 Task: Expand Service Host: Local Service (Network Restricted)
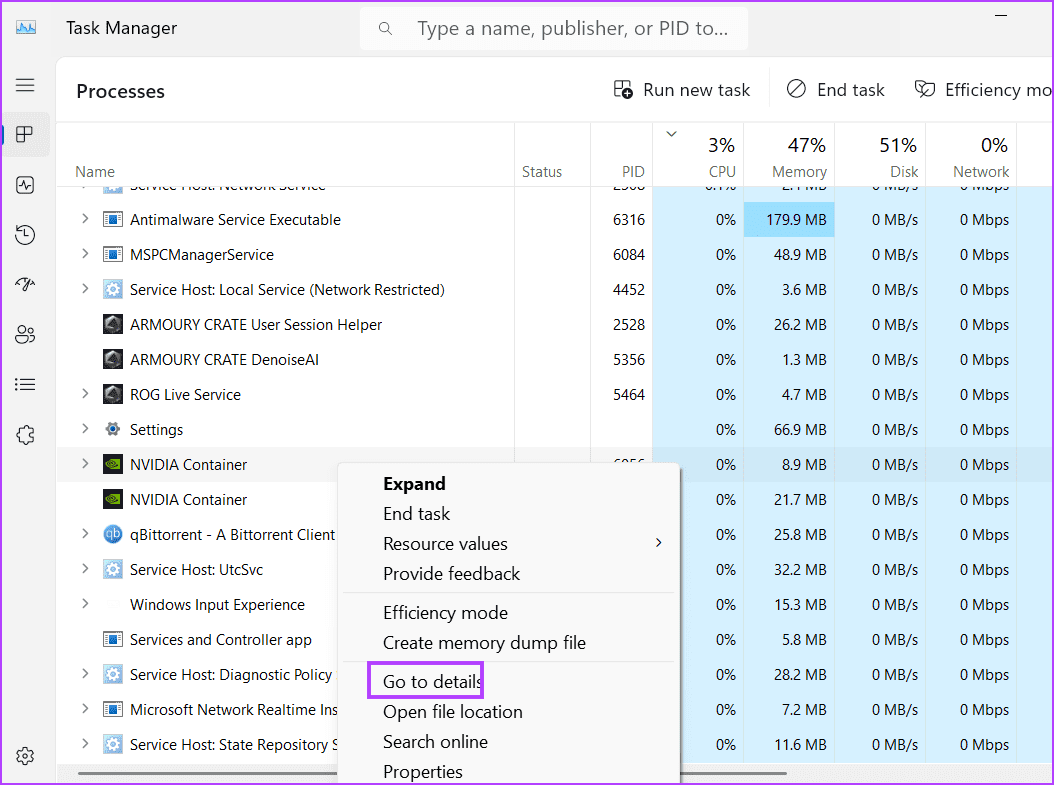point(85,289)
